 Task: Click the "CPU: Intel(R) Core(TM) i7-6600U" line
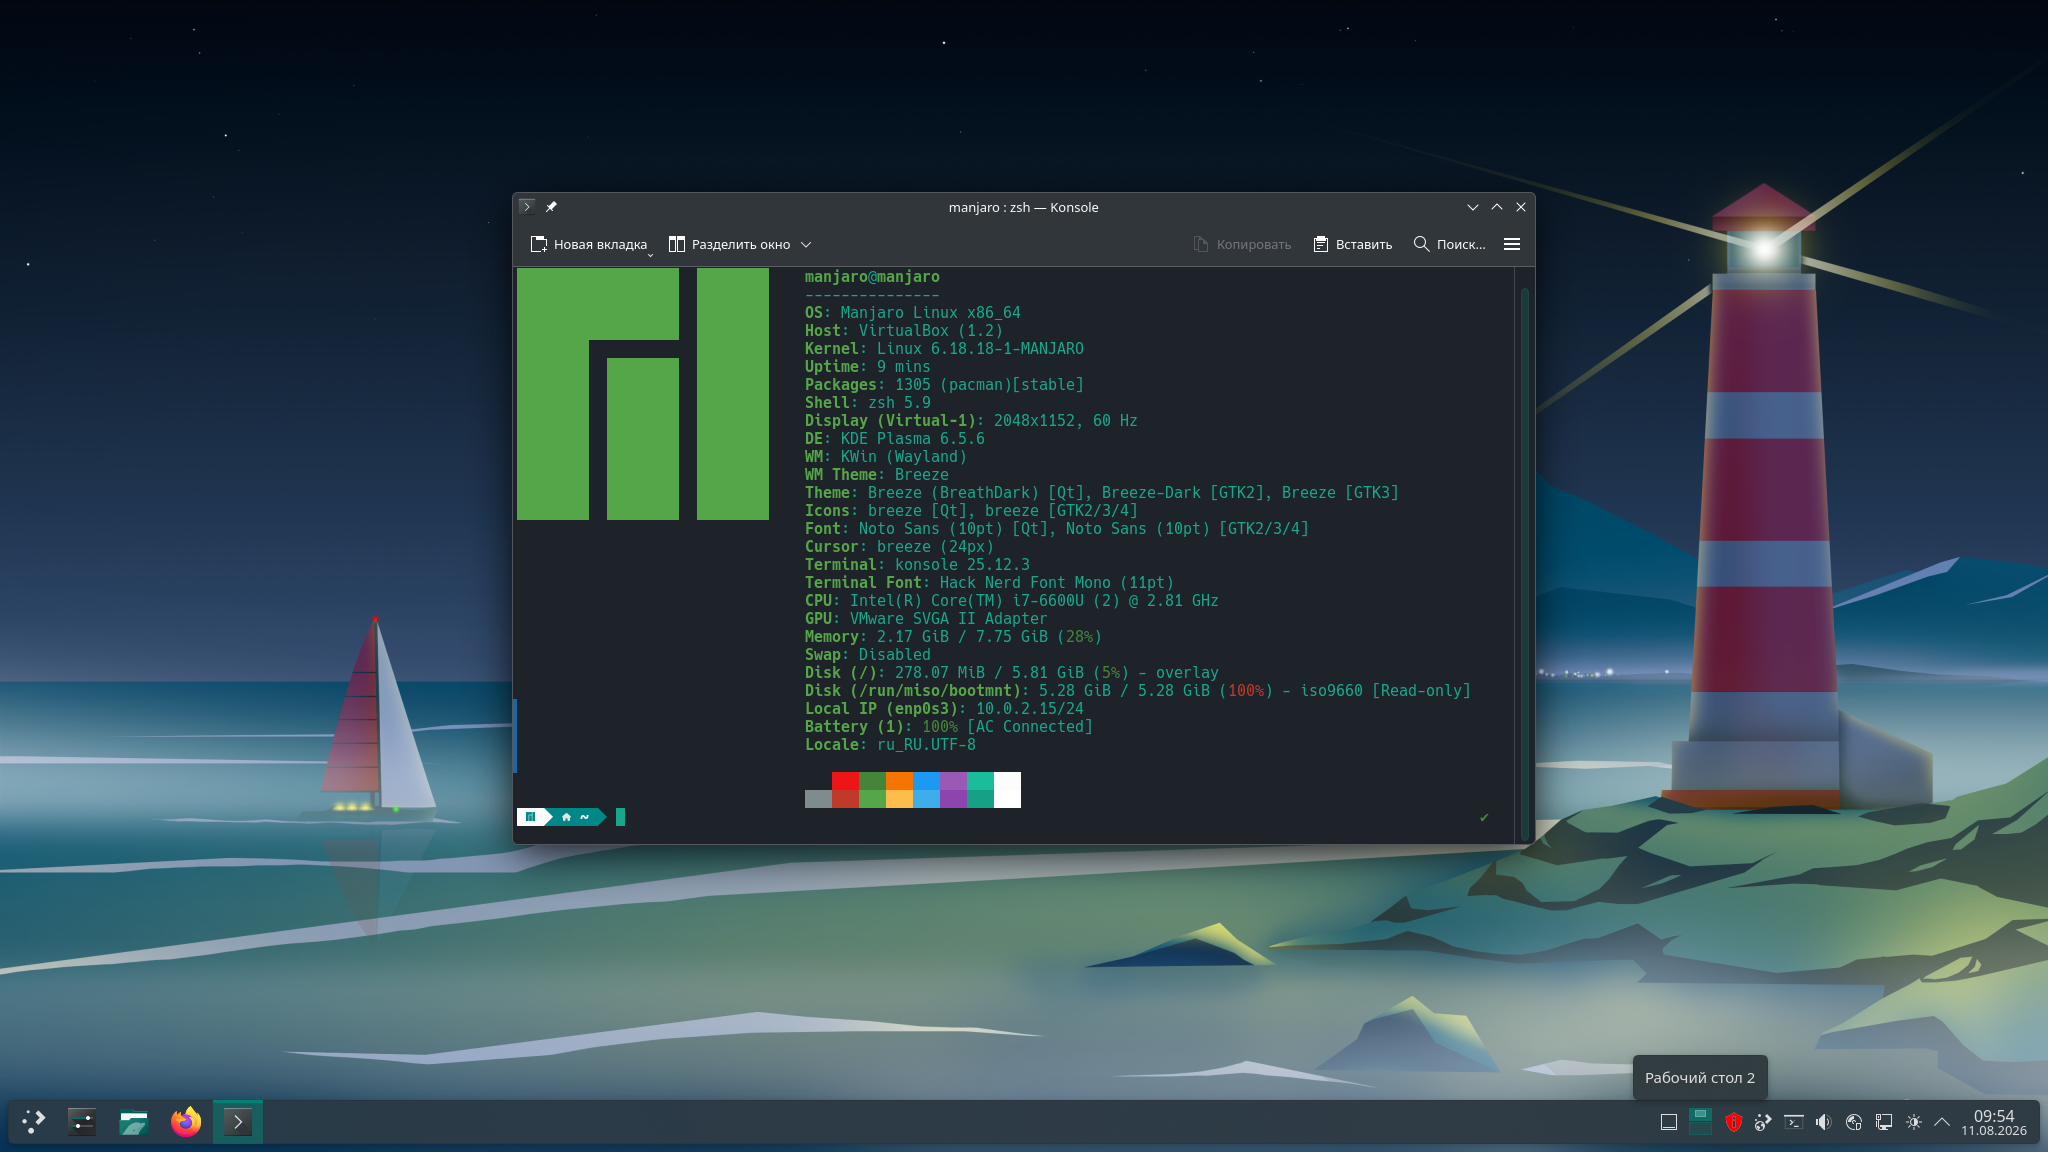pyautogui.click(x=1012, y=601)
